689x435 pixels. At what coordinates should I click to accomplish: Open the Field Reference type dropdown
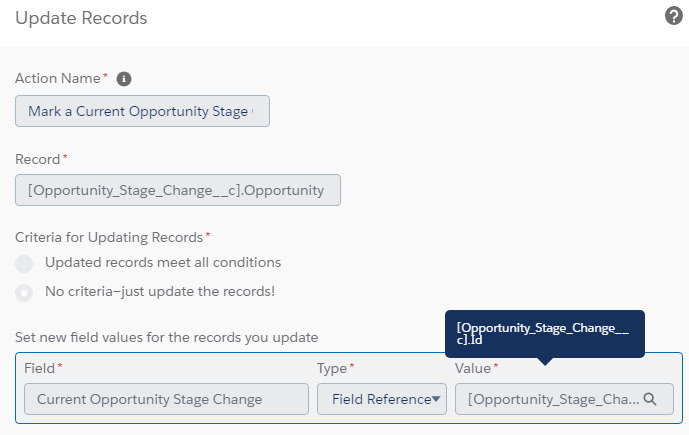pyautogui.click(x=382, y=399)
